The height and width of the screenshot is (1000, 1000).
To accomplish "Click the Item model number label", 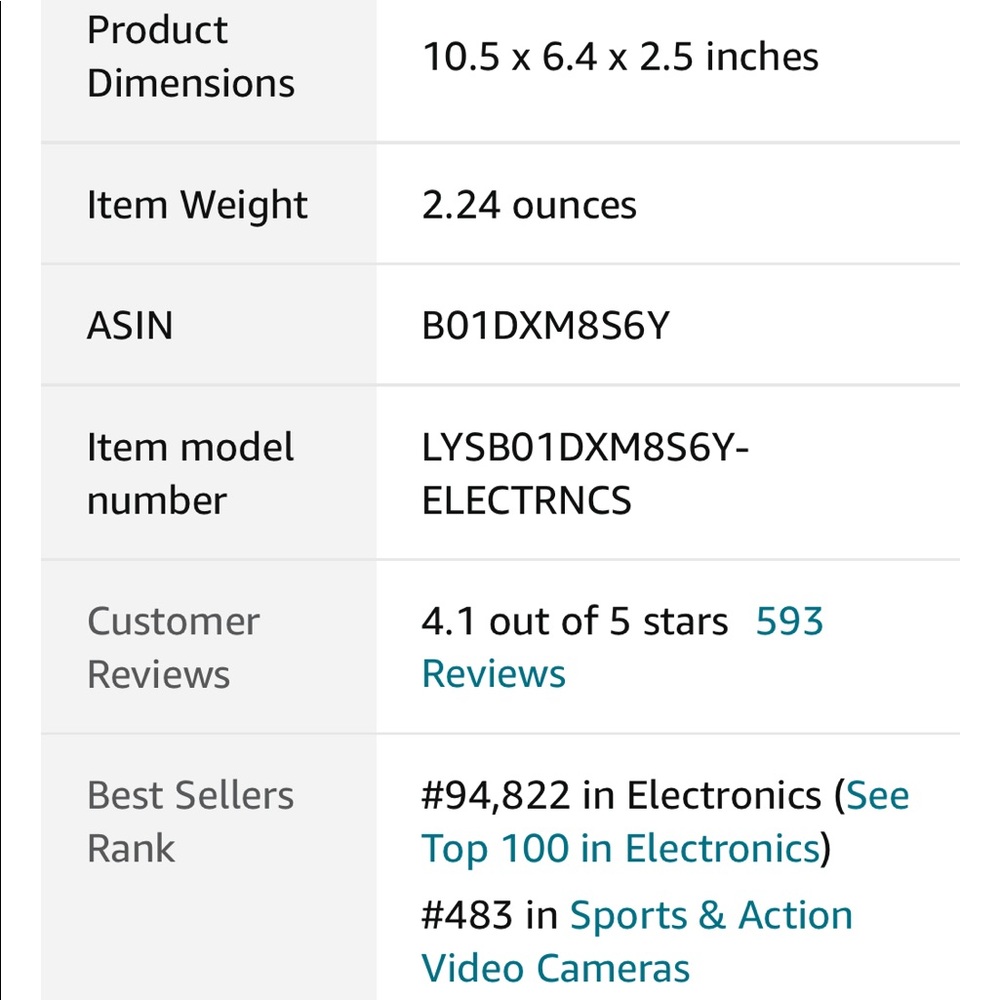I will (190, 473).
